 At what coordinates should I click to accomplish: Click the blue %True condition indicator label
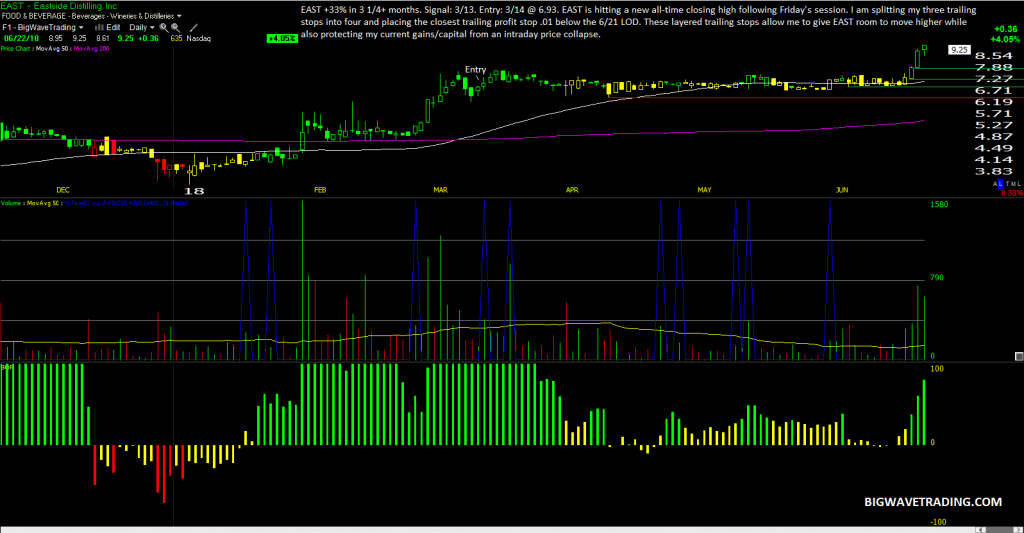[126, 203]
